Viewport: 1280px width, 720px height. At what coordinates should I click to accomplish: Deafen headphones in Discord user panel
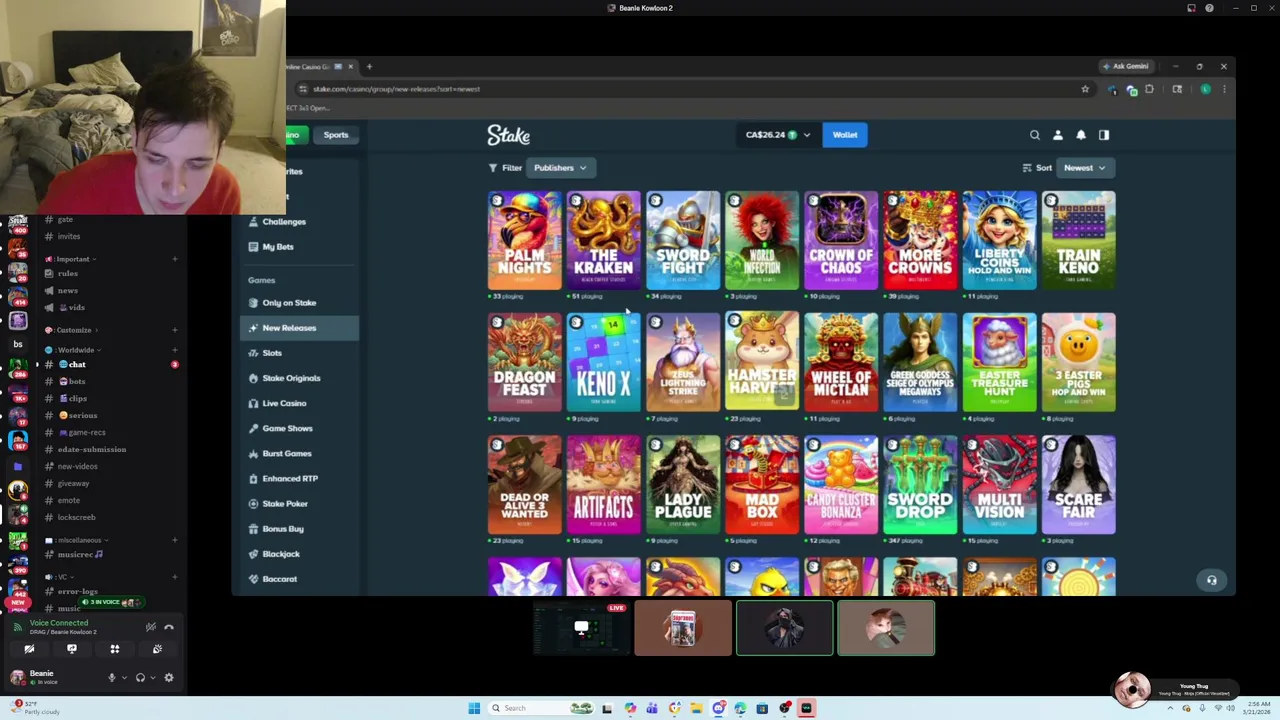pos(140,678)
